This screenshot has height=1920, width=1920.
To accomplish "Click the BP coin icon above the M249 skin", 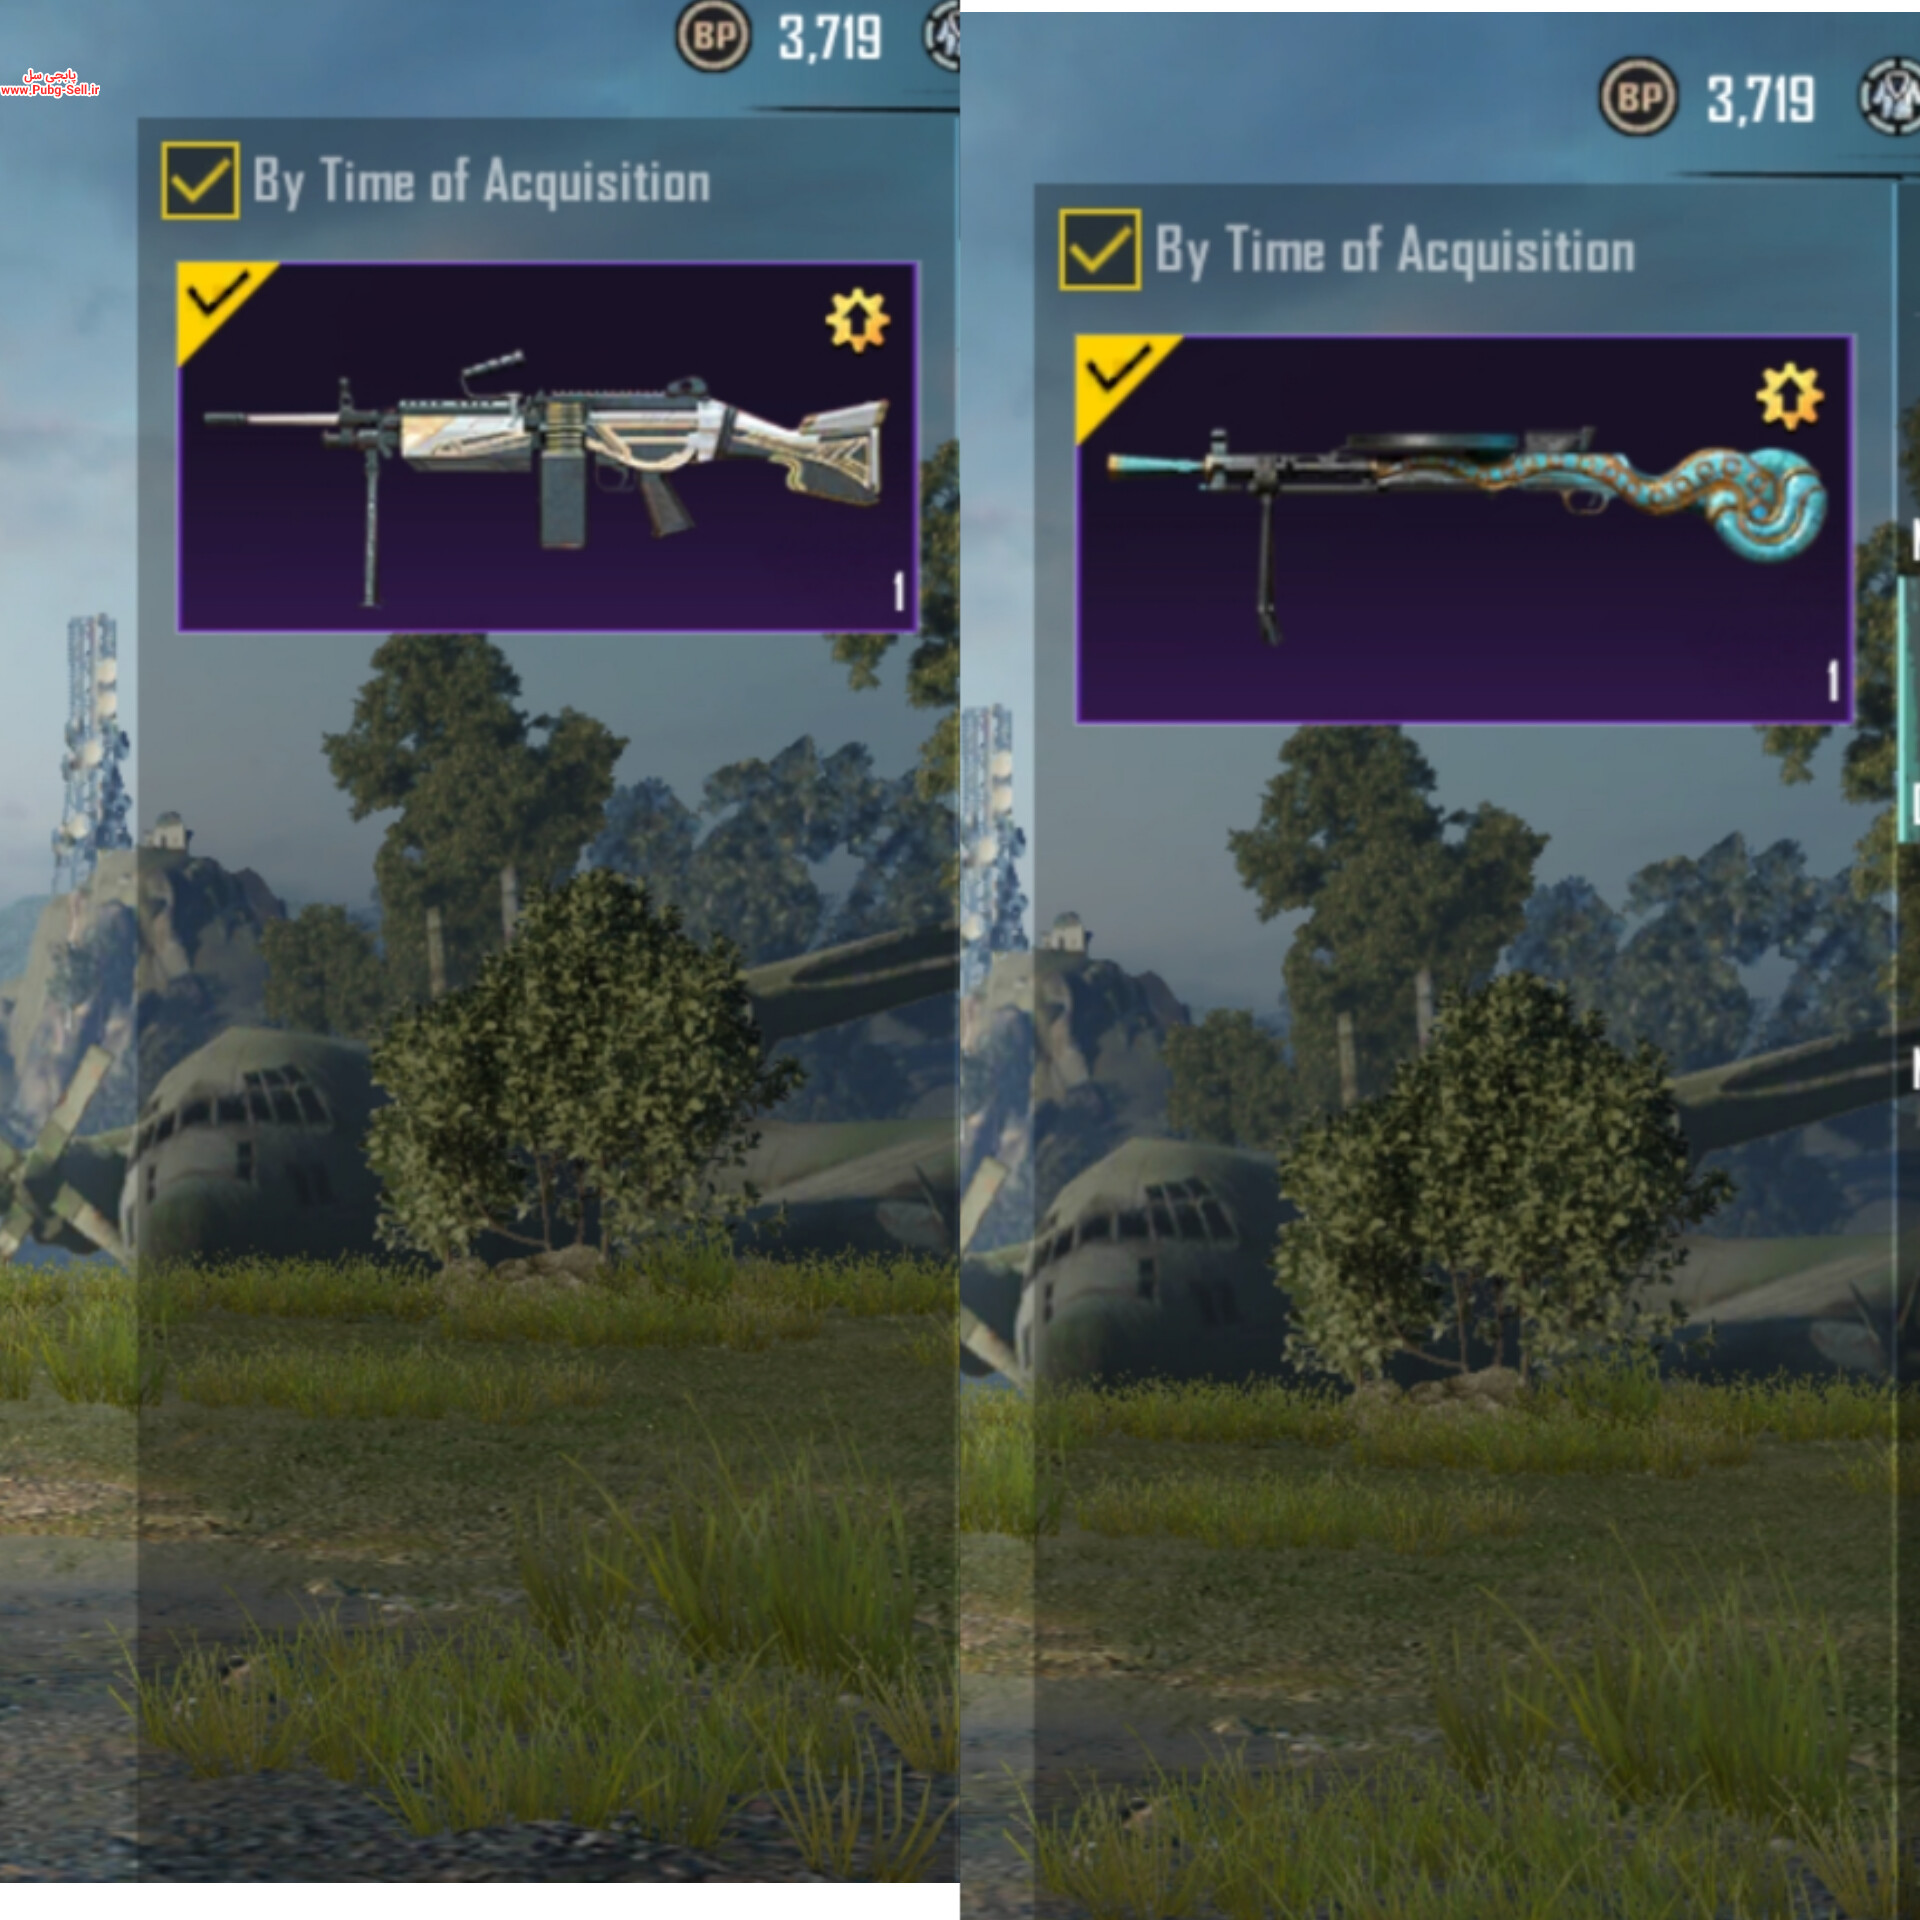I will tap(713, 37).
